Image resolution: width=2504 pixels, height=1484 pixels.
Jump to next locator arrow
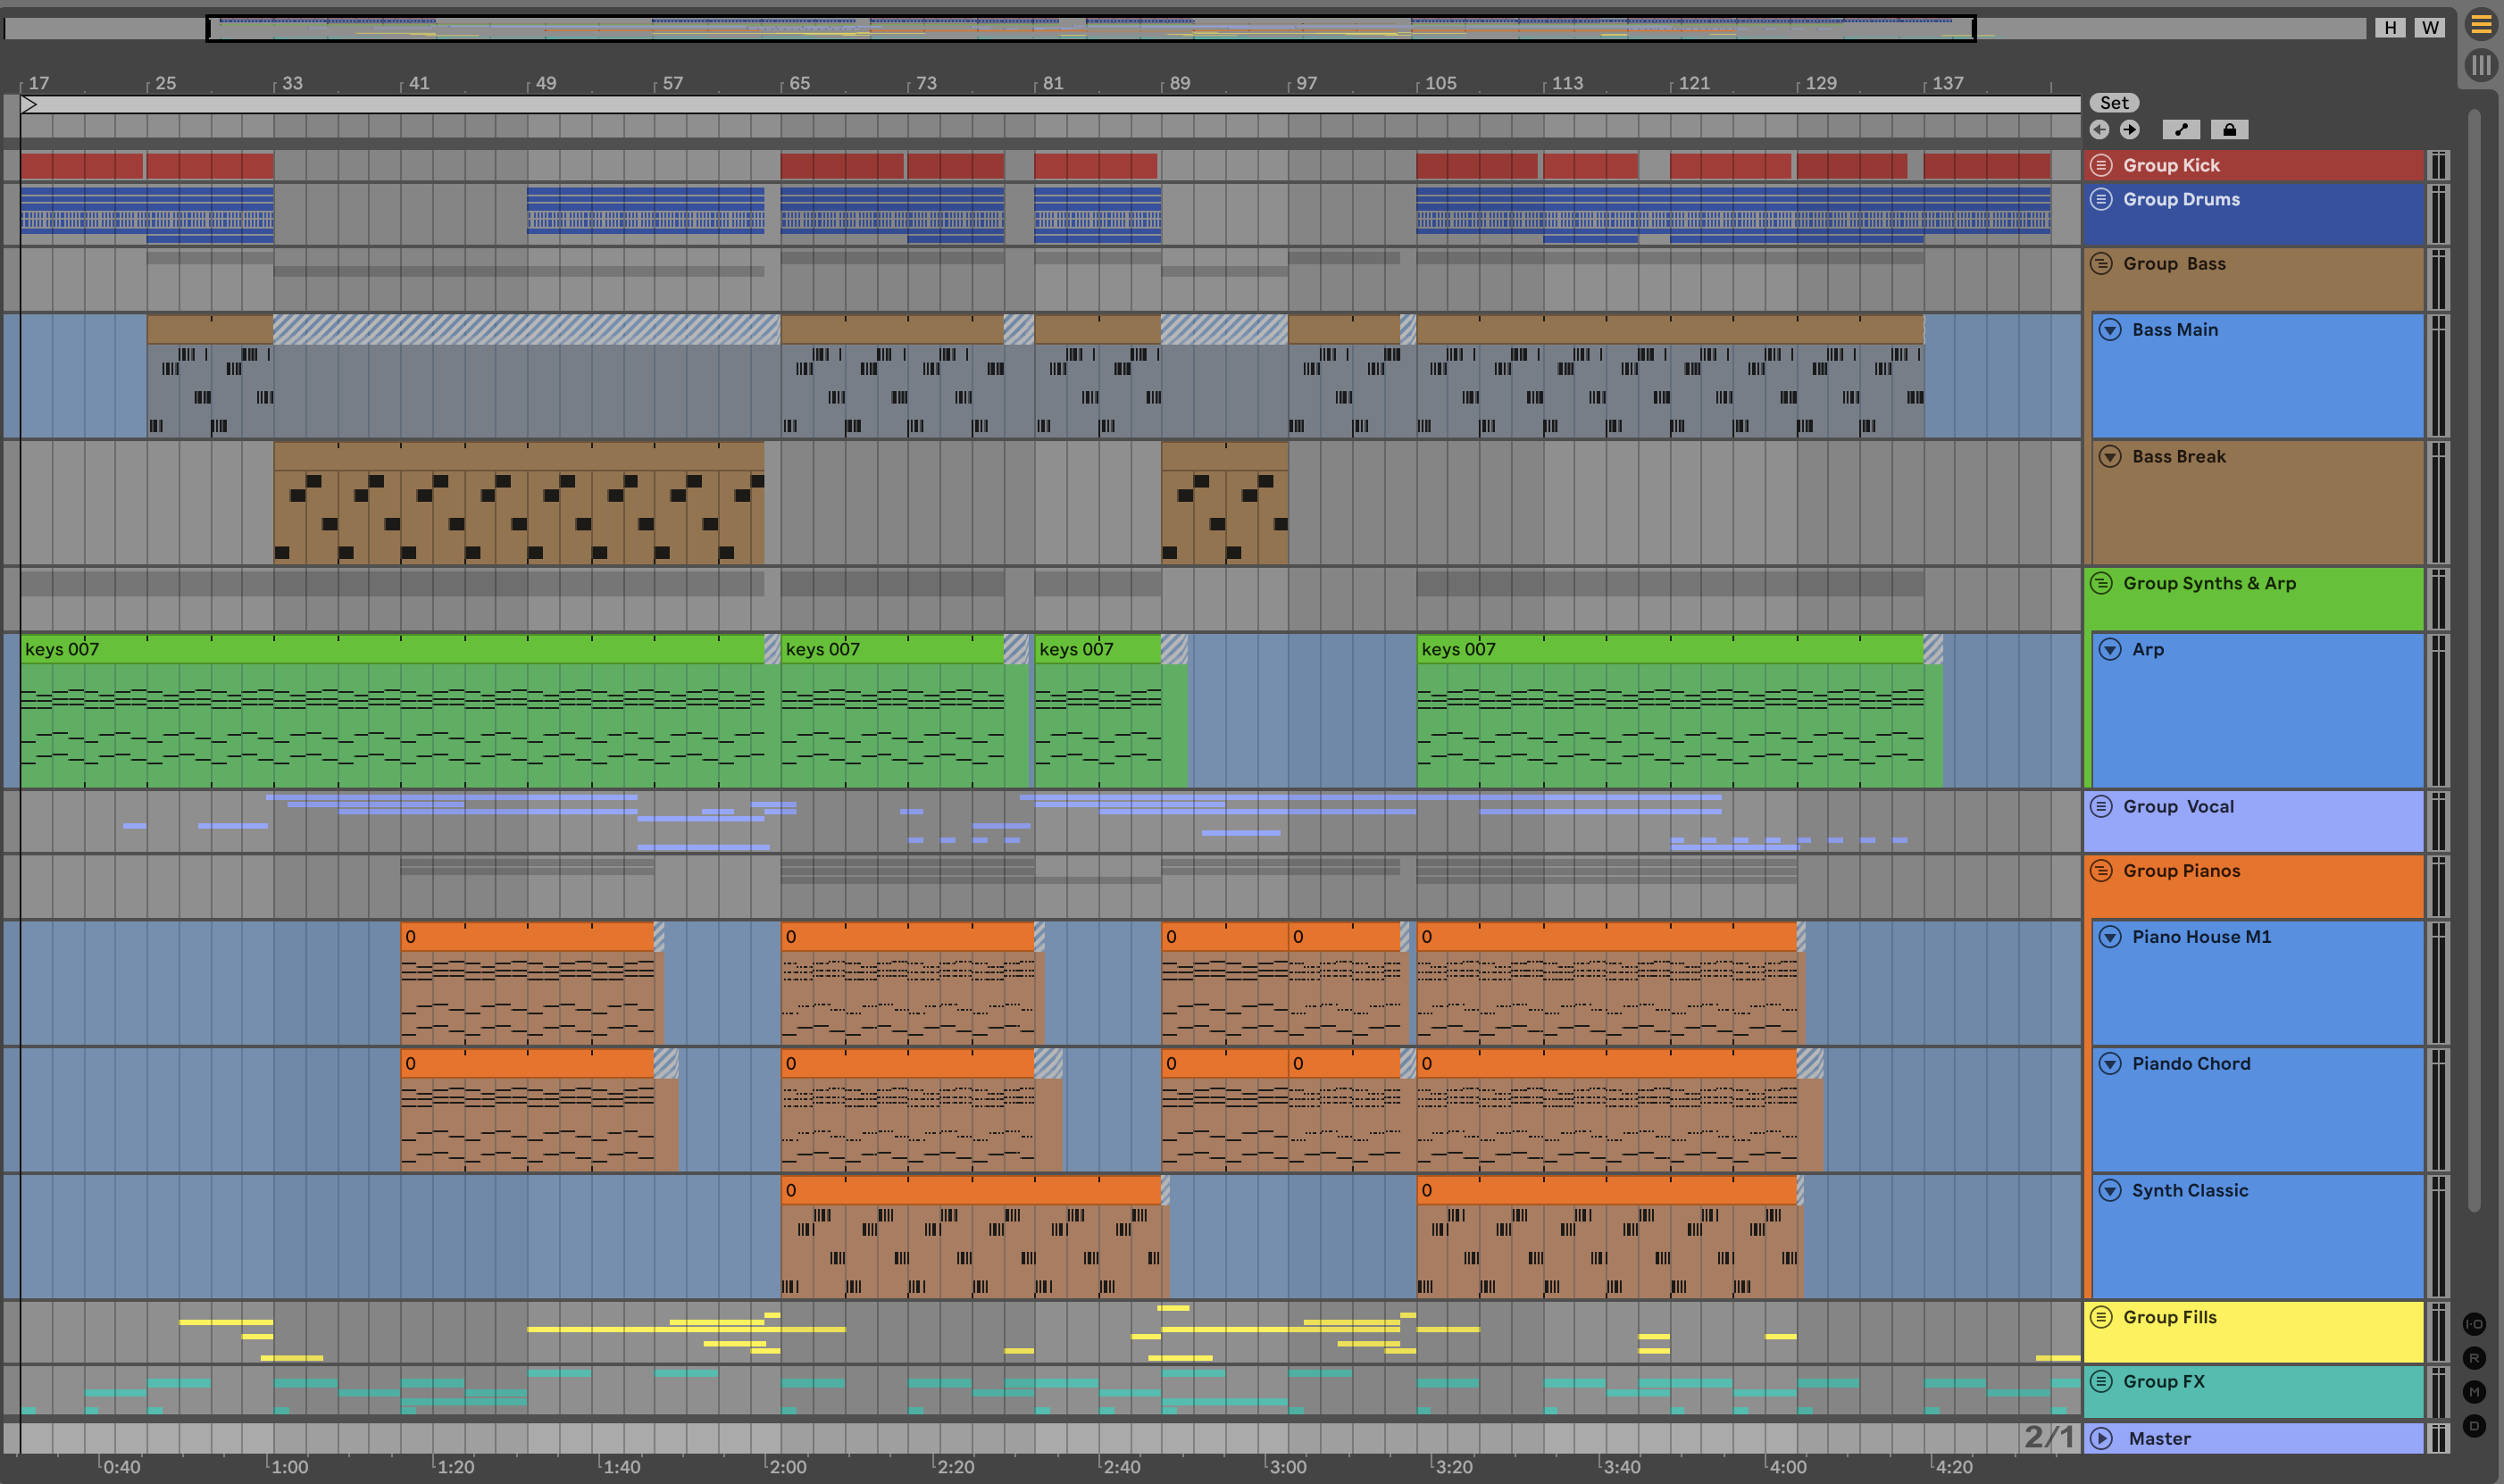coord(2130,130)
